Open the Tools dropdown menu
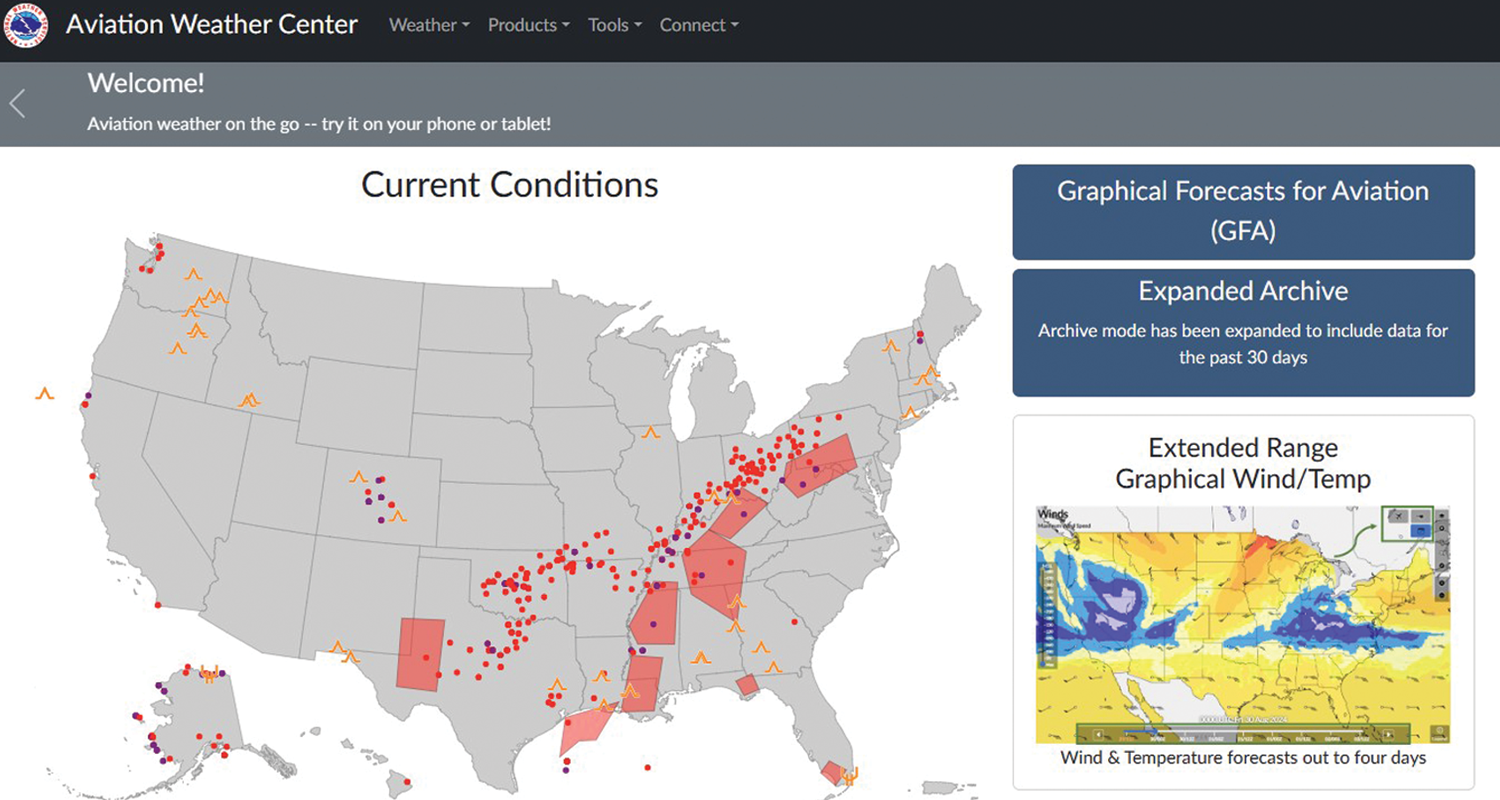This screenshot has height=800, width=1500. (x=615, y=25)
